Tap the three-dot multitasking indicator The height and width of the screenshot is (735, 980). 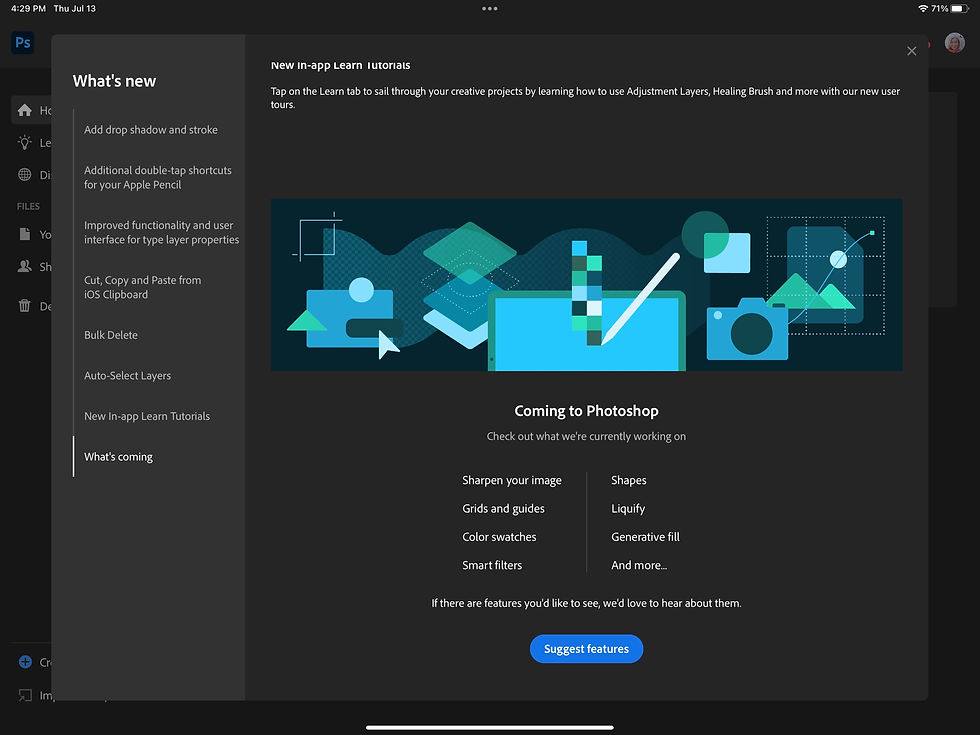[x=489, y=9]
